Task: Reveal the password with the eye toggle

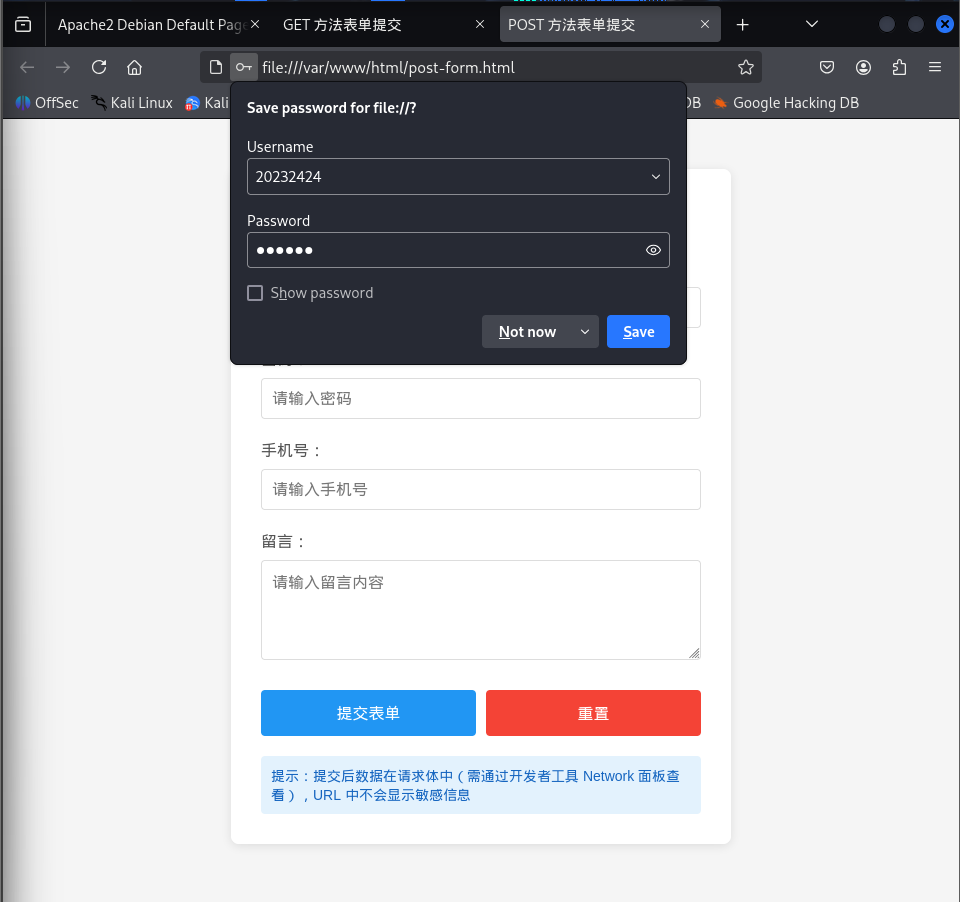Action: (653, 250)
